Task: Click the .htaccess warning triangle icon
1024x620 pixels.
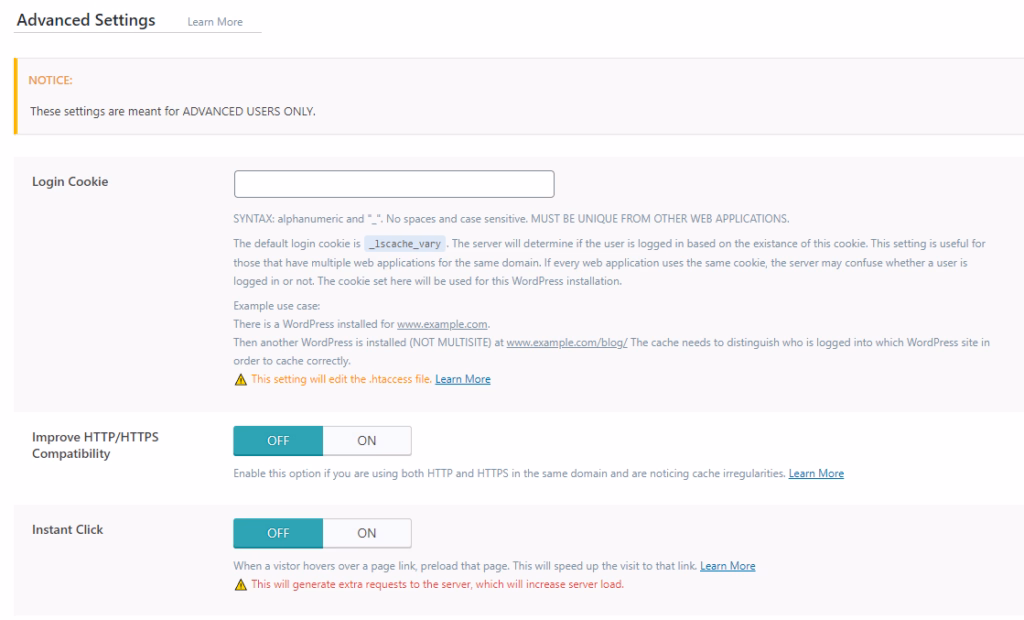Action: click(240, 380)
